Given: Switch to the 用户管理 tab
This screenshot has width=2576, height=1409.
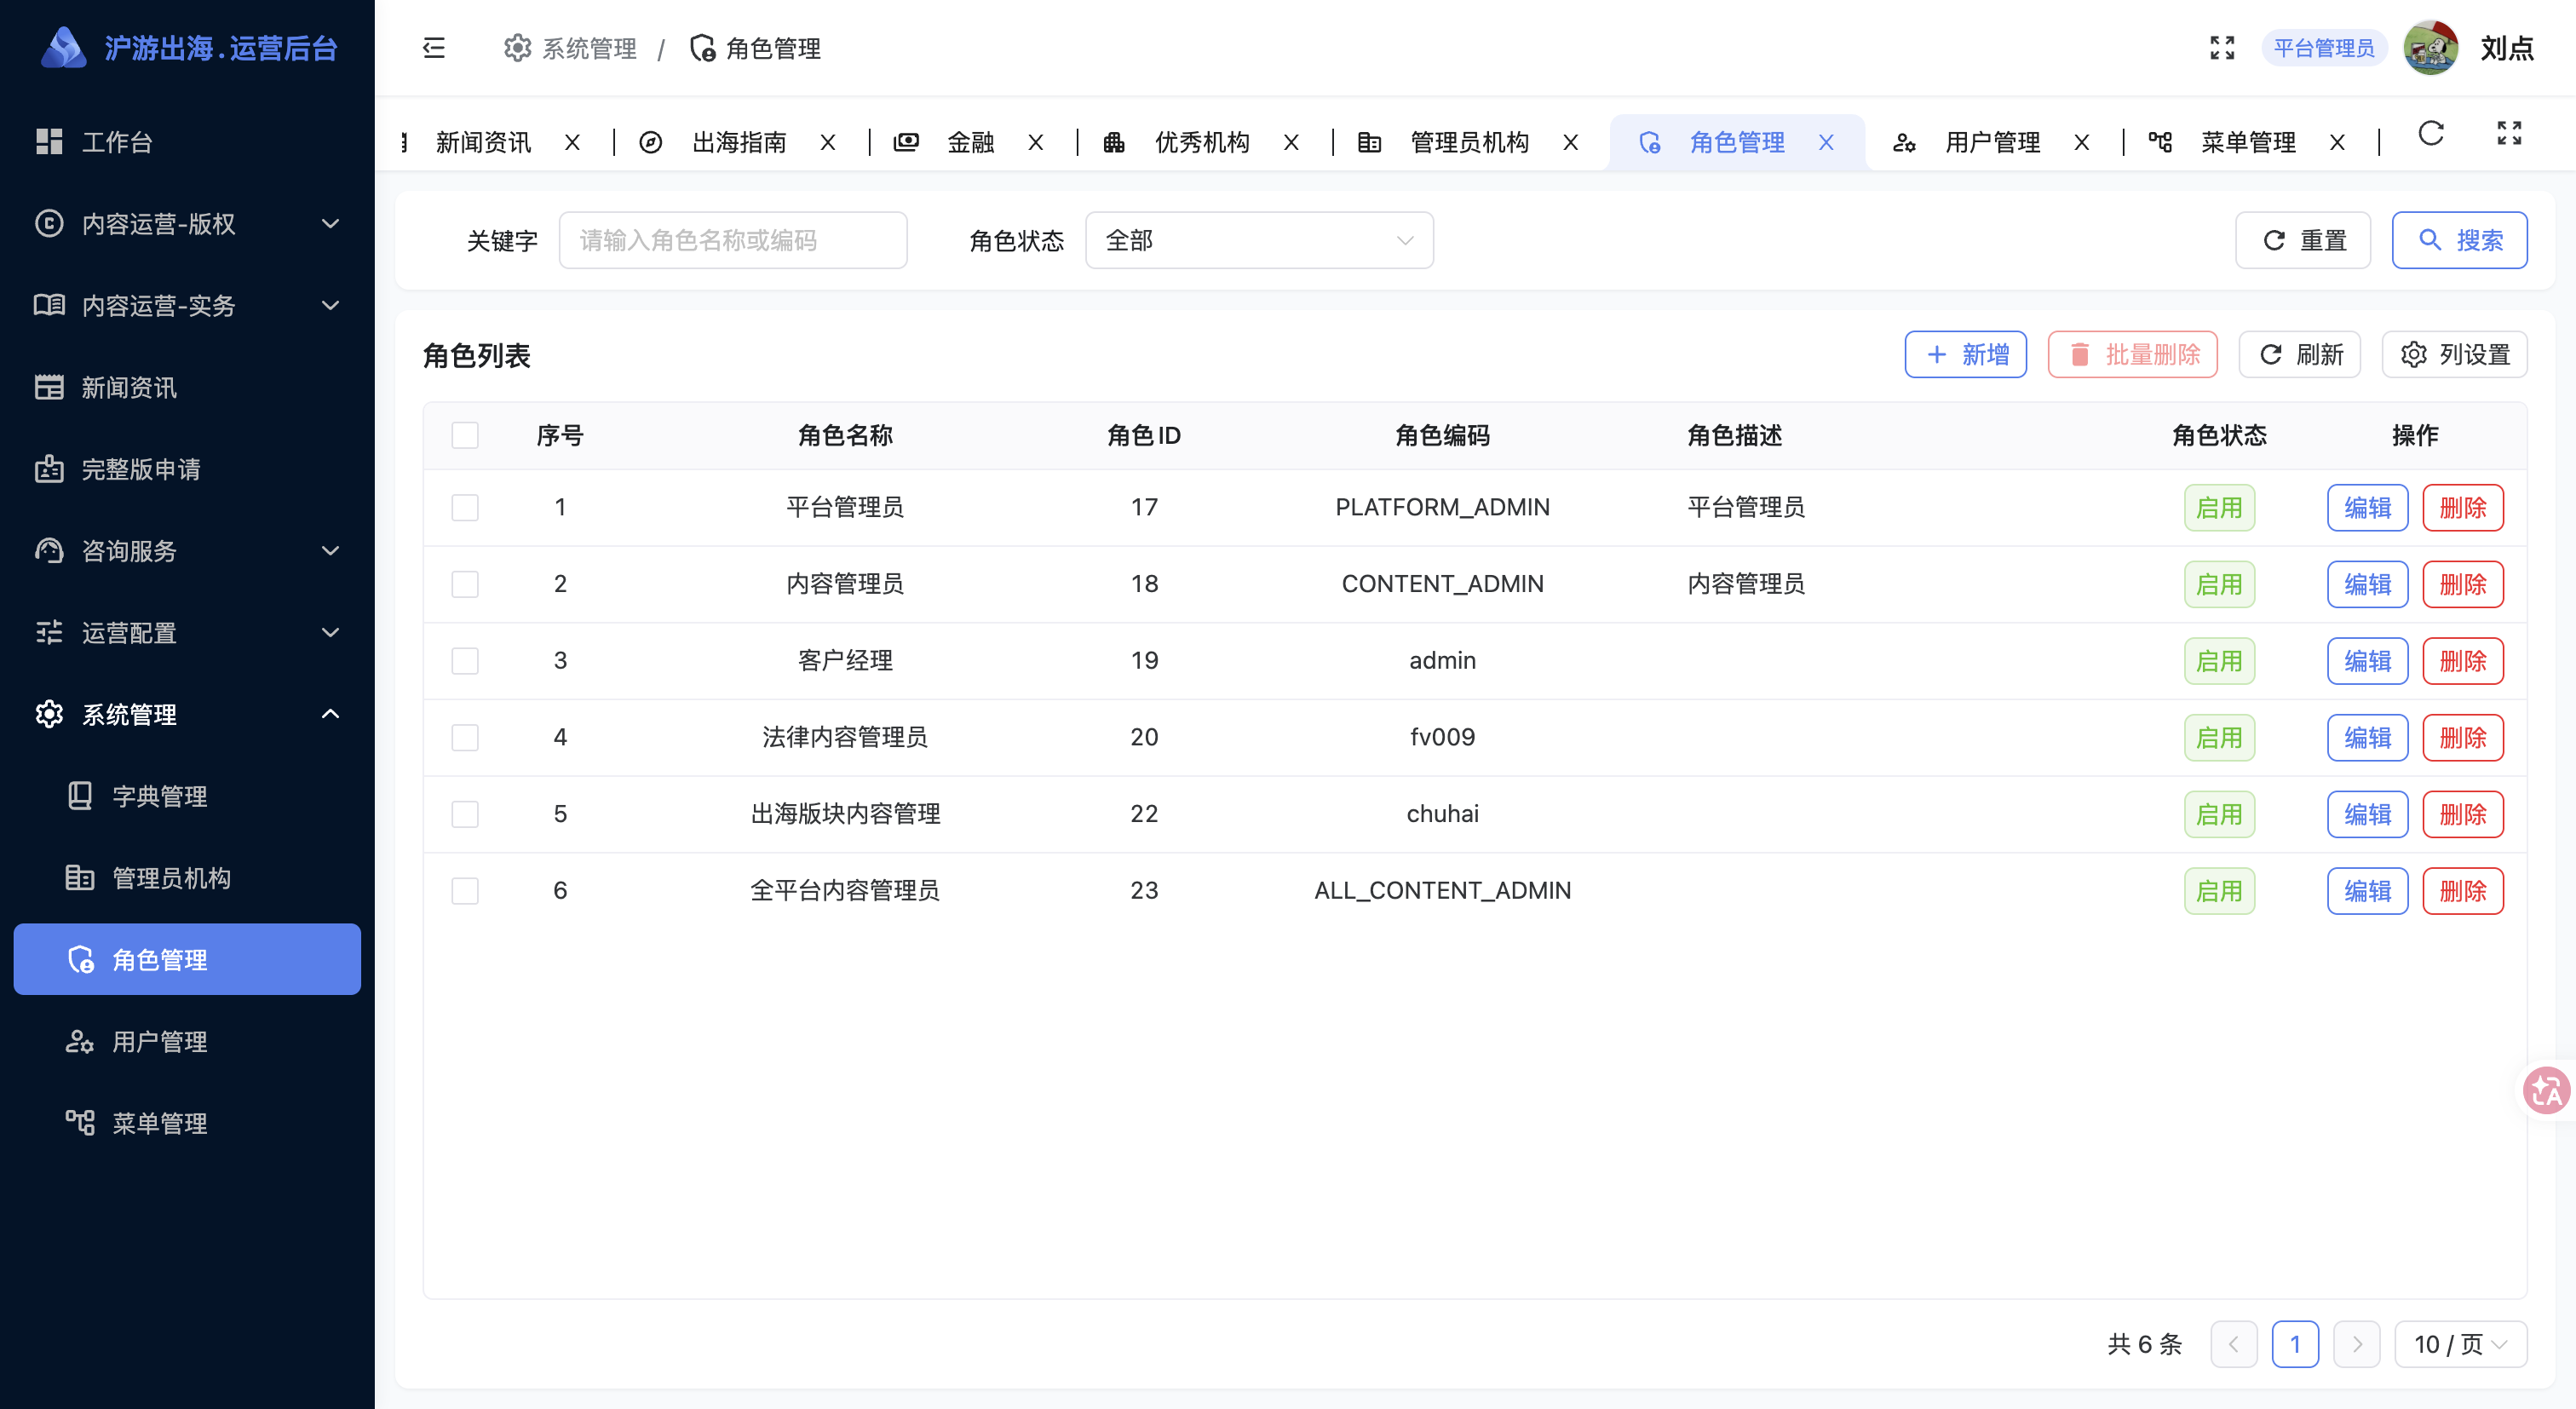Looking at the screenshot, I should (x=1992, y=143).
